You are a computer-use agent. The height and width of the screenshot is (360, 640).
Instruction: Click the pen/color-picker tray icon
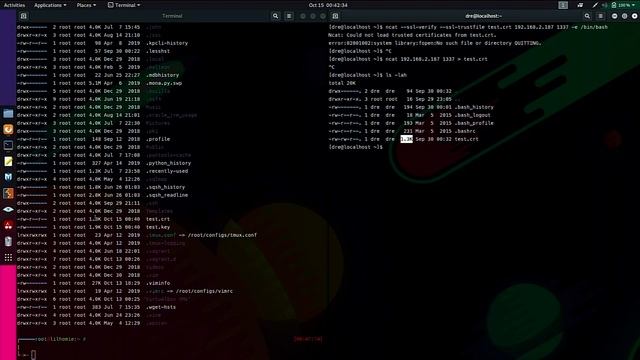point(595,5)
